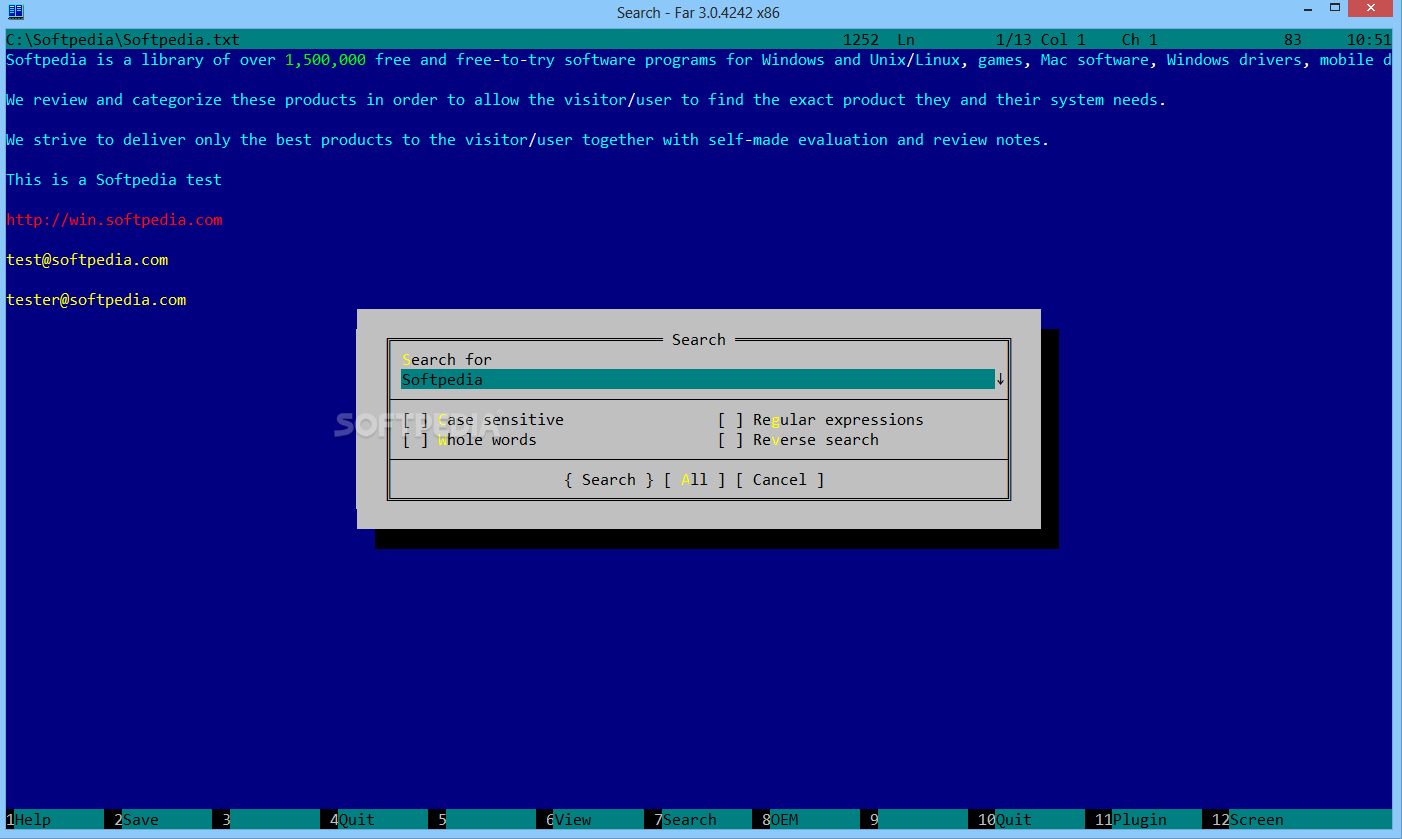
Task: Toggle the Regular expressions checkbox
Action: (821, 420)
